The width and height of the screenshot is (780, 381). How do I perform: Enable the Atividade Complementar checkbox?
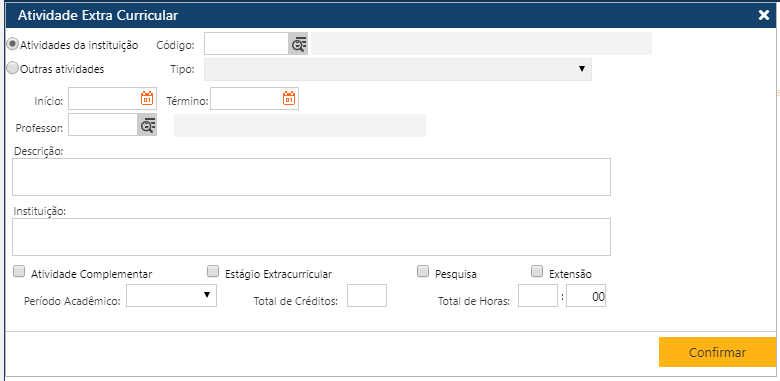19,272
